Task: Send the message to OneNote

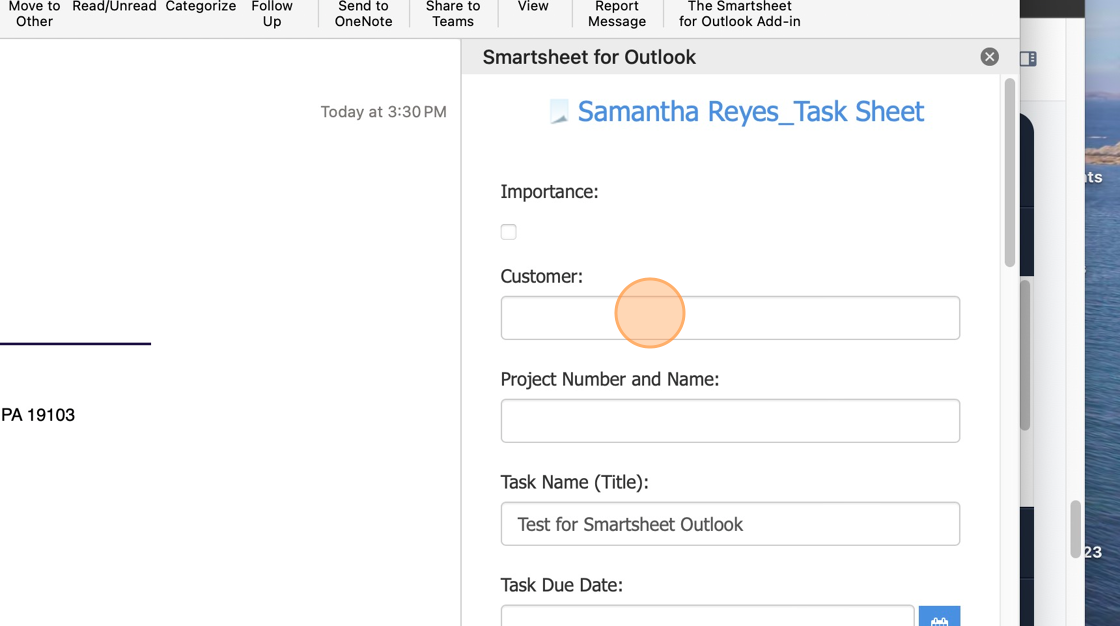Action: coord(364,14)
